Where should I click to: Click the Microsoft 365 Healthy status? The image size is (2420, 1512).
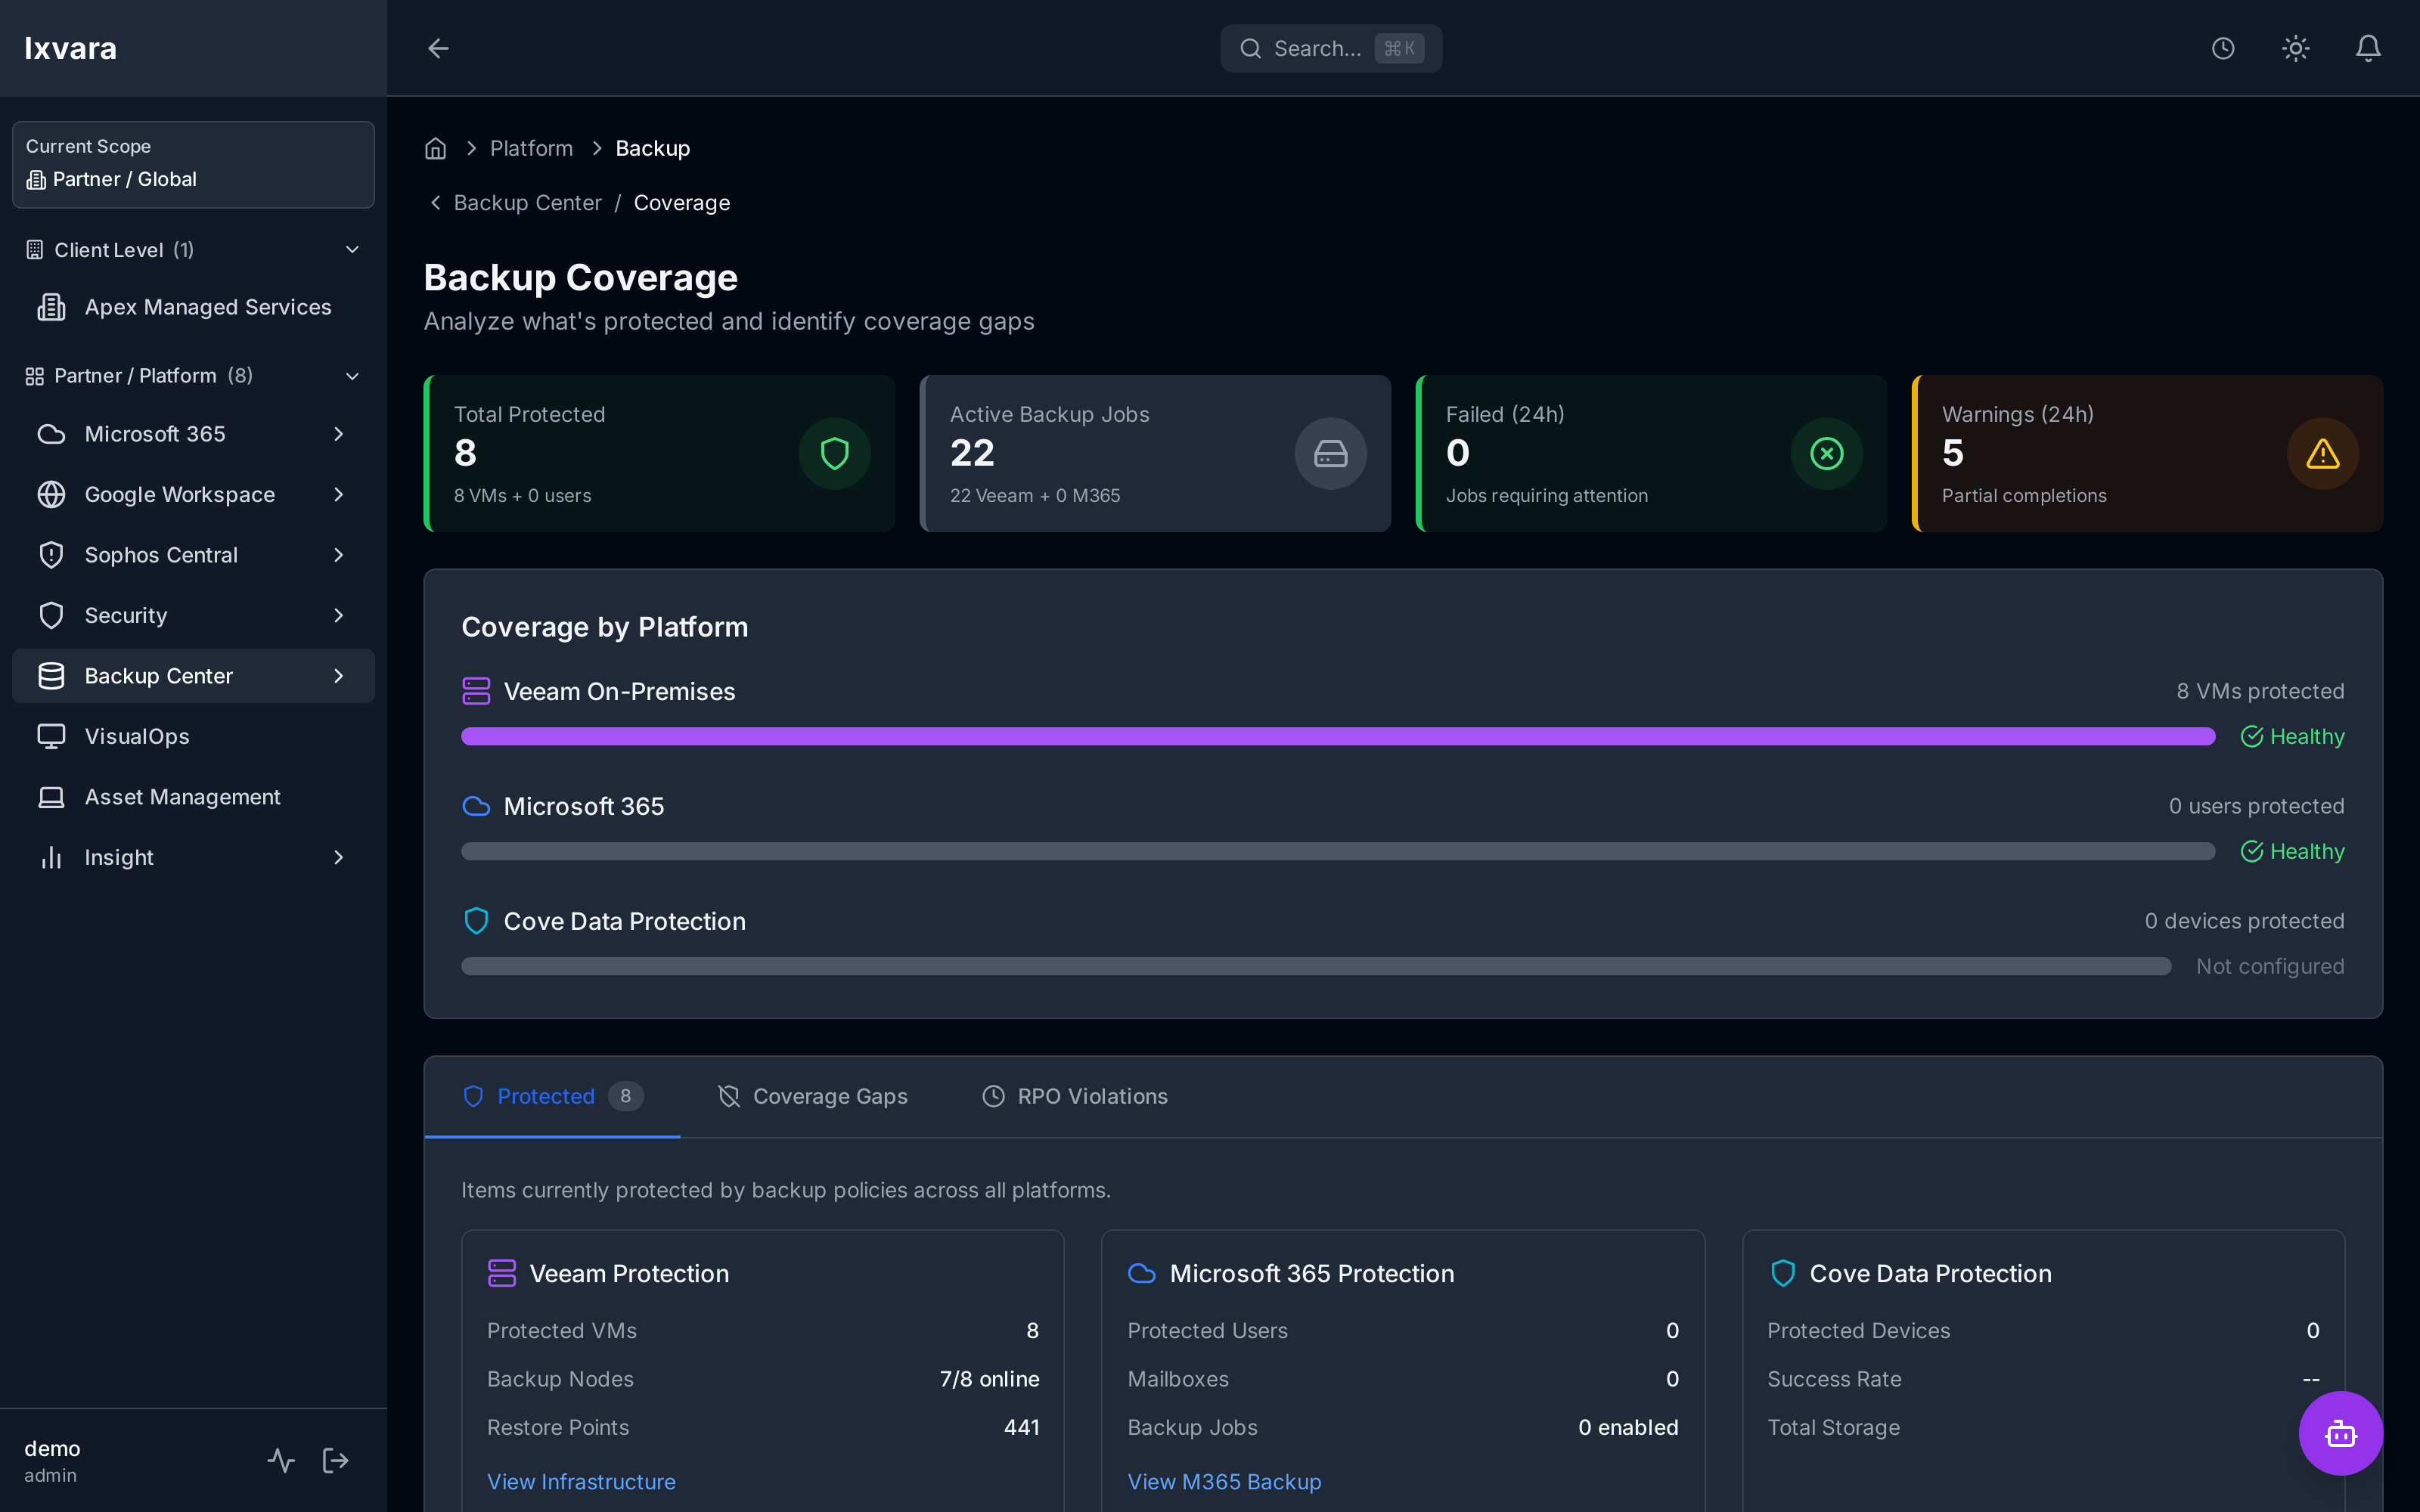click(2292, 852)
